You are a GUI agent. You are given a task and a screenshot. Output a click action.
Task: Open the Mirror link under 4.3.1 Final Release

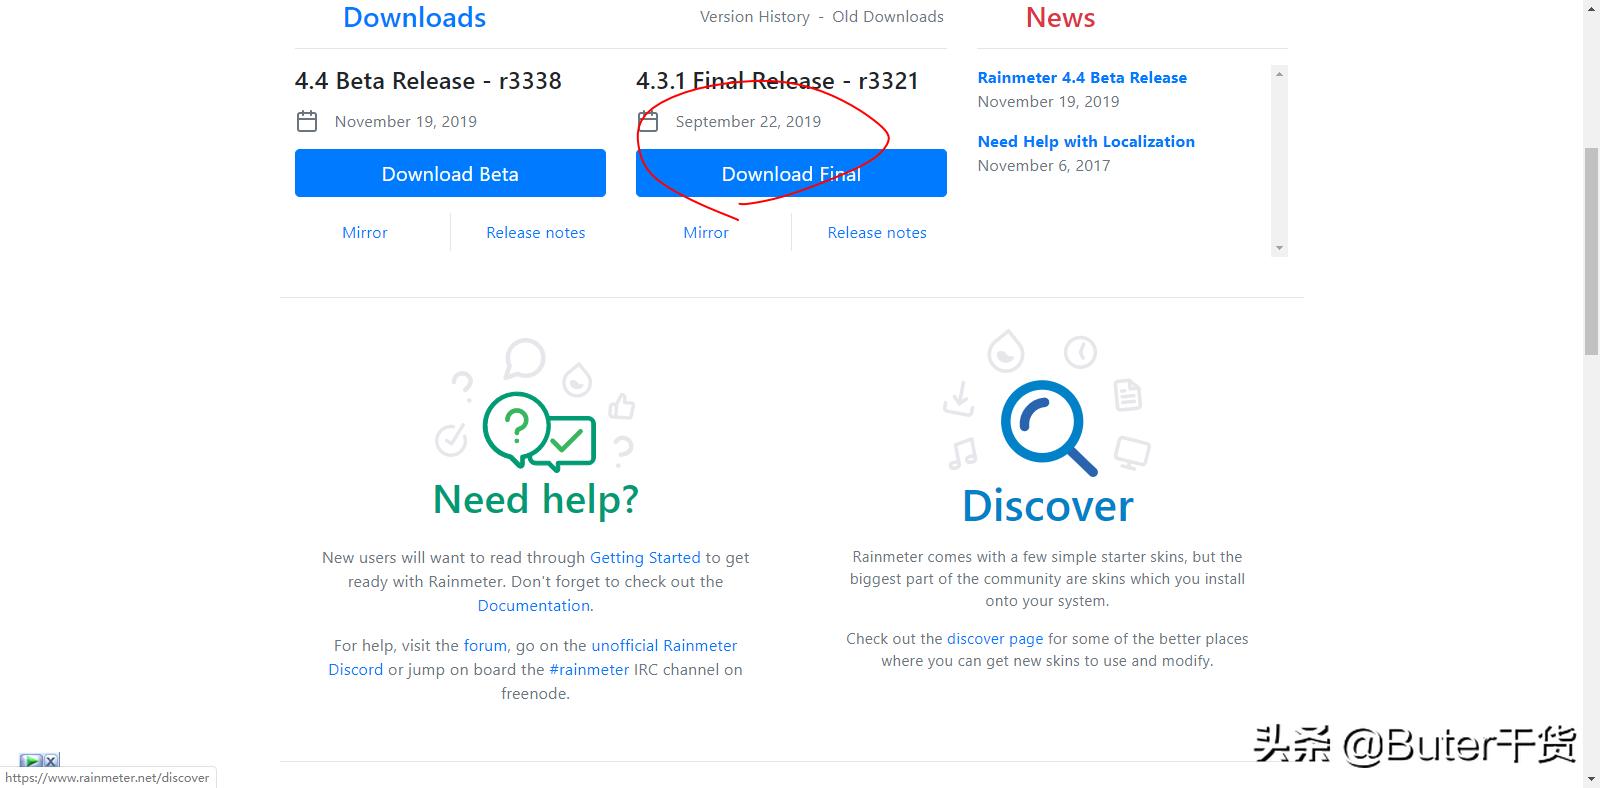706,232
